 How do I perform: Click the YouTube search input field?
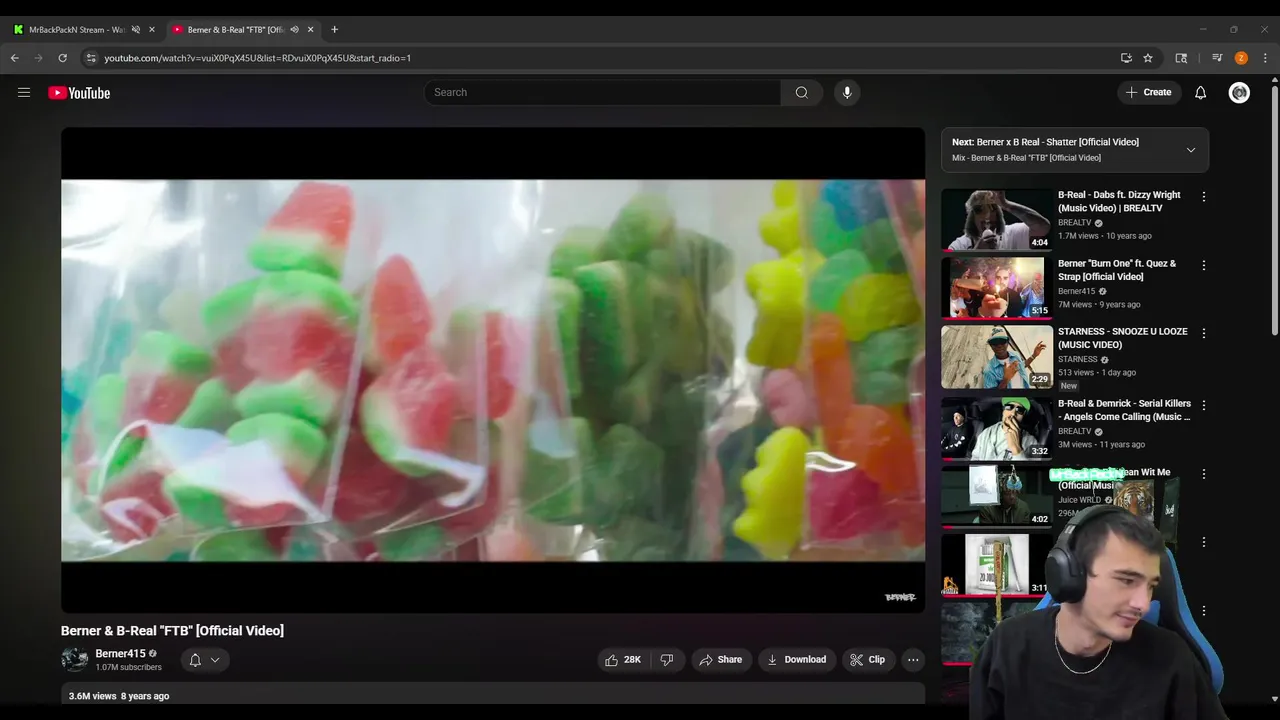point(602,92)
